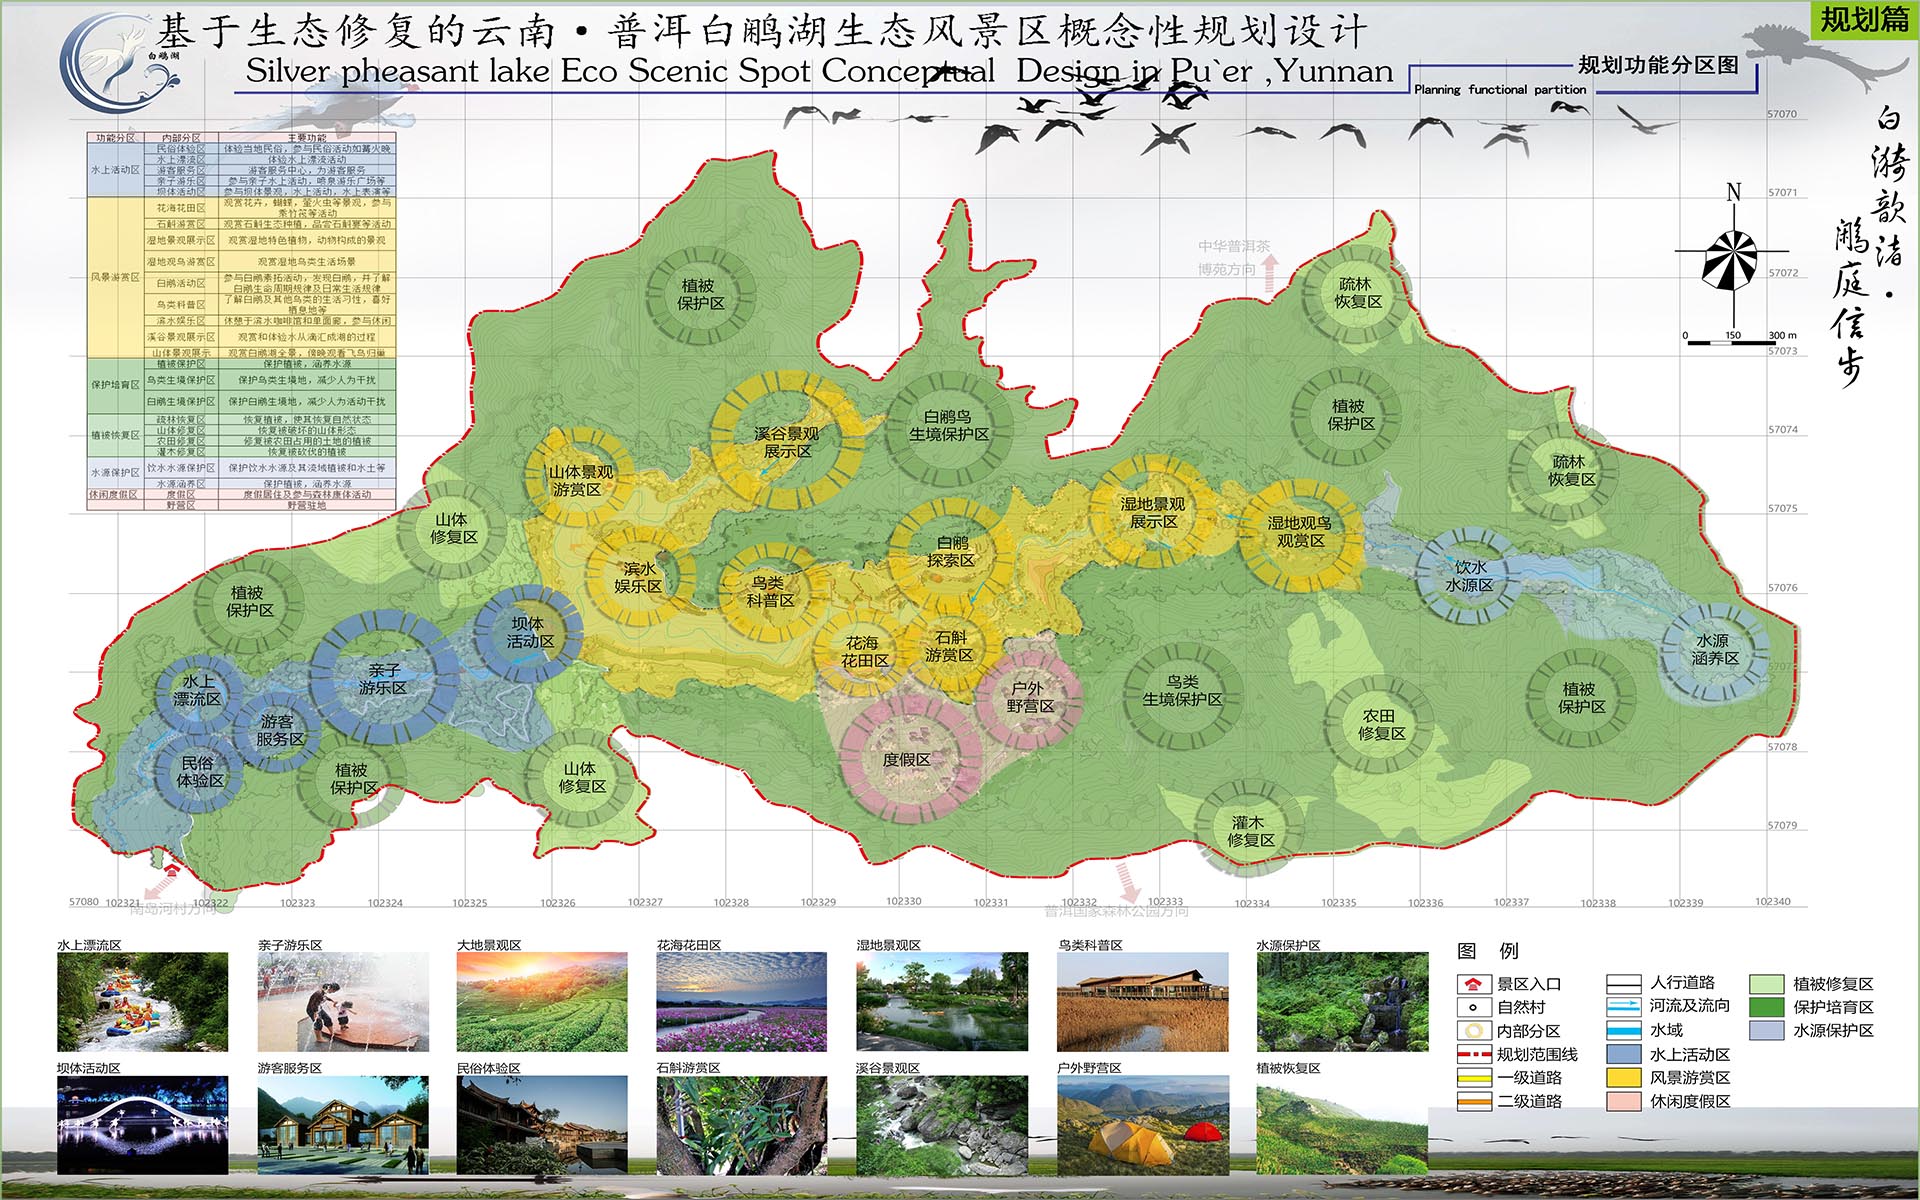Click the blue 亲子游乐区 ring on map

(x=384, y=679)
